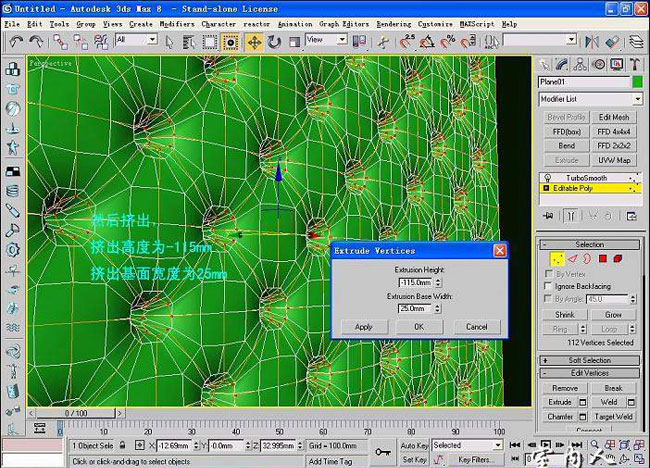This screenshot has width=650, height=468.
Task: Collapse the Selection rollout
Action: [589, 244]
